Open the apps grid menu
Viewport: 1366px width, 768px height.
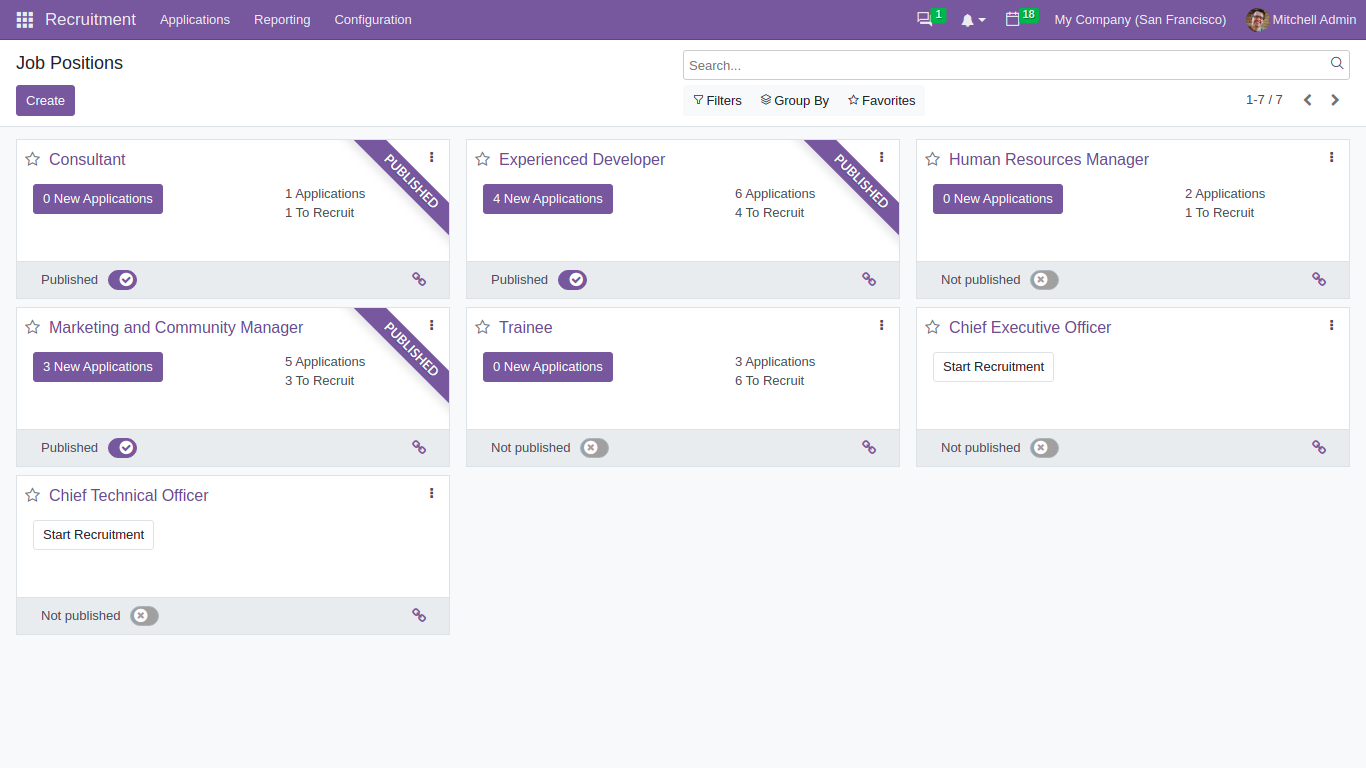(24, 19)
